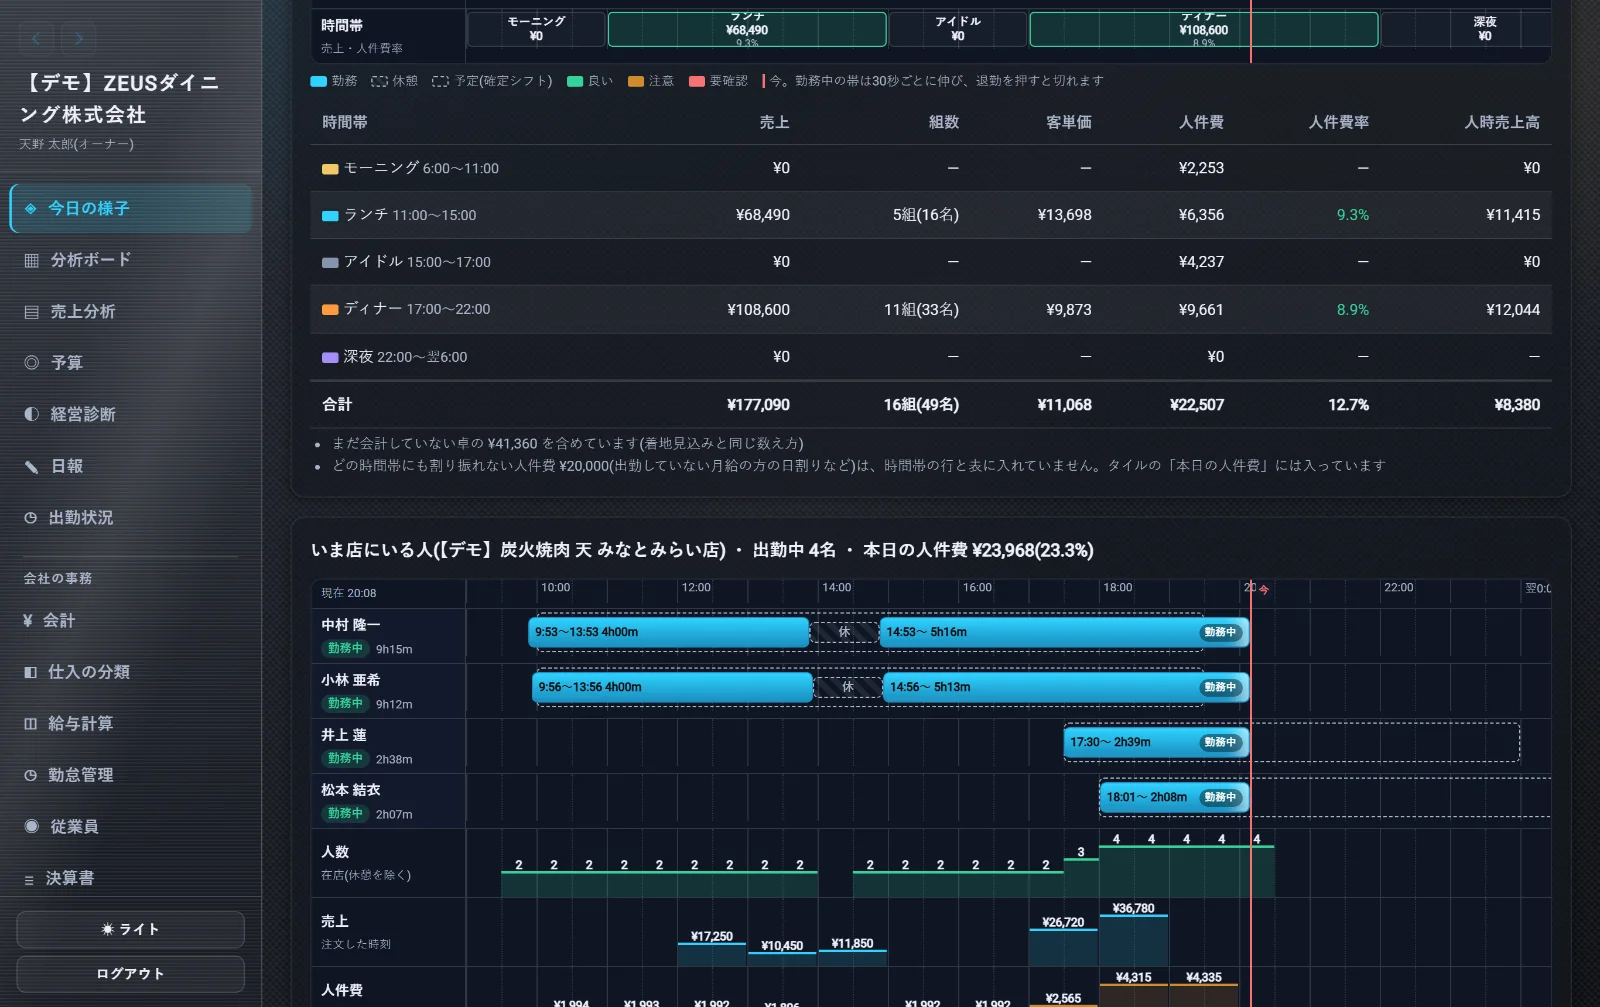The height and width of the screenshot is (1007, 1600).
Task: Click the ディナー 17:00〜22:00 row label
Action: click(406, 309)
